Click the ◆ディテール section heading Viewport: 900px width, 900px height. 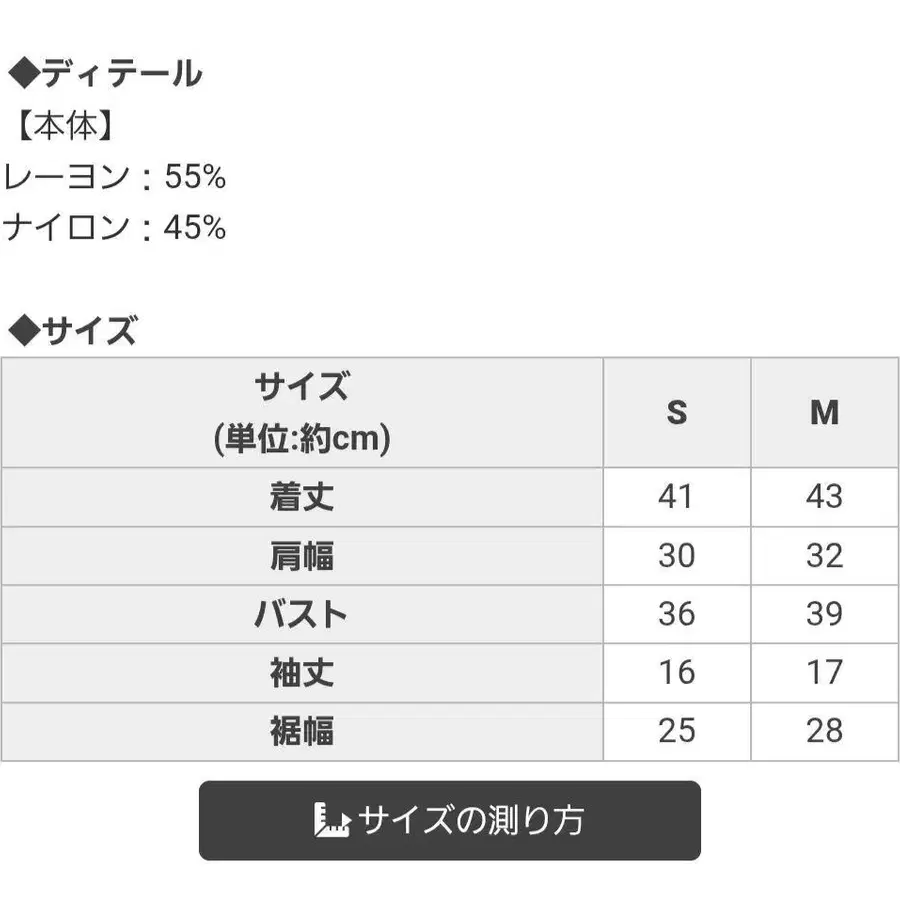coord(104,73)
